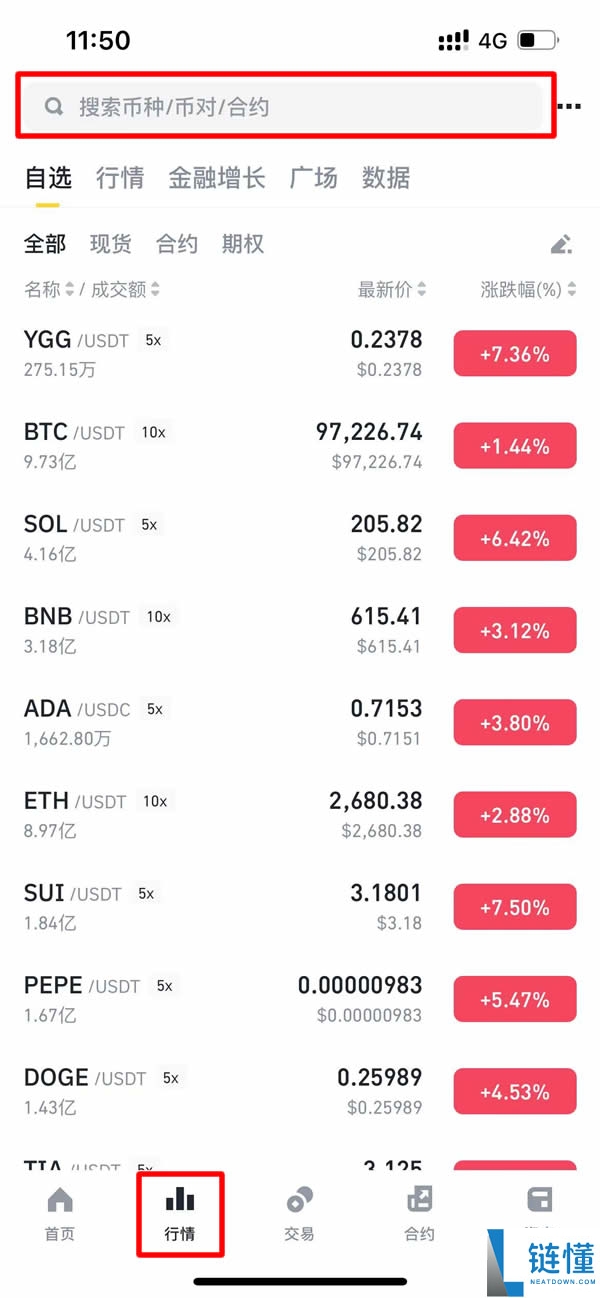Open the three-dot more menu
This screenshot has width=600, height=1298.
pyautogui.click(x=570, y=107)
